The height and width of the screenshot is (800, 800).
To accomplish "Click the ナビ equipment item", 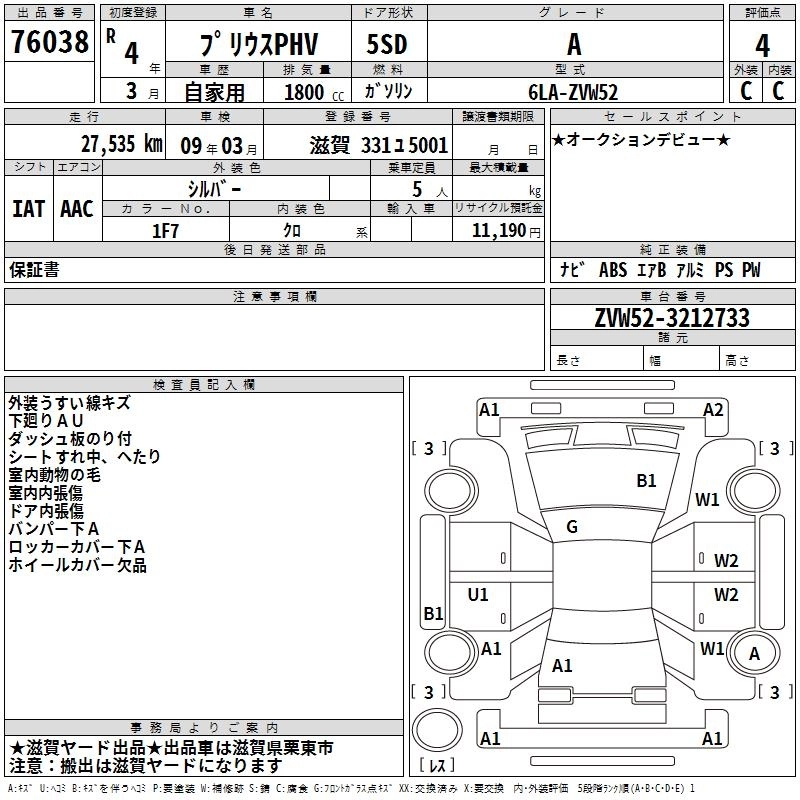I will coord(572,269).
